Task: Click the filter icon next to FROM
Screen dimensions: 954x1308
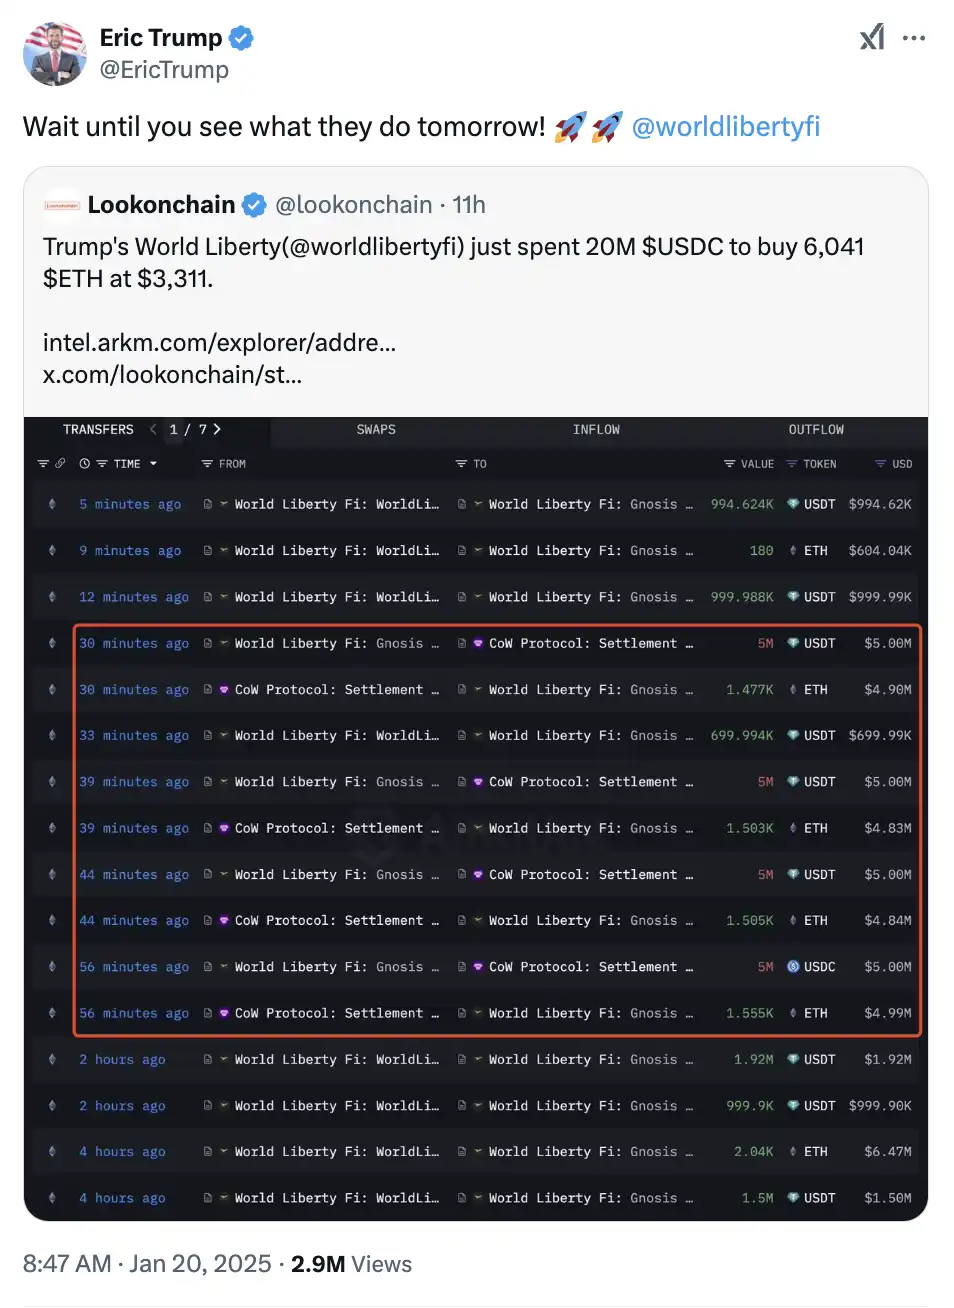Action: pyautogui.click(x=207, y=464)
